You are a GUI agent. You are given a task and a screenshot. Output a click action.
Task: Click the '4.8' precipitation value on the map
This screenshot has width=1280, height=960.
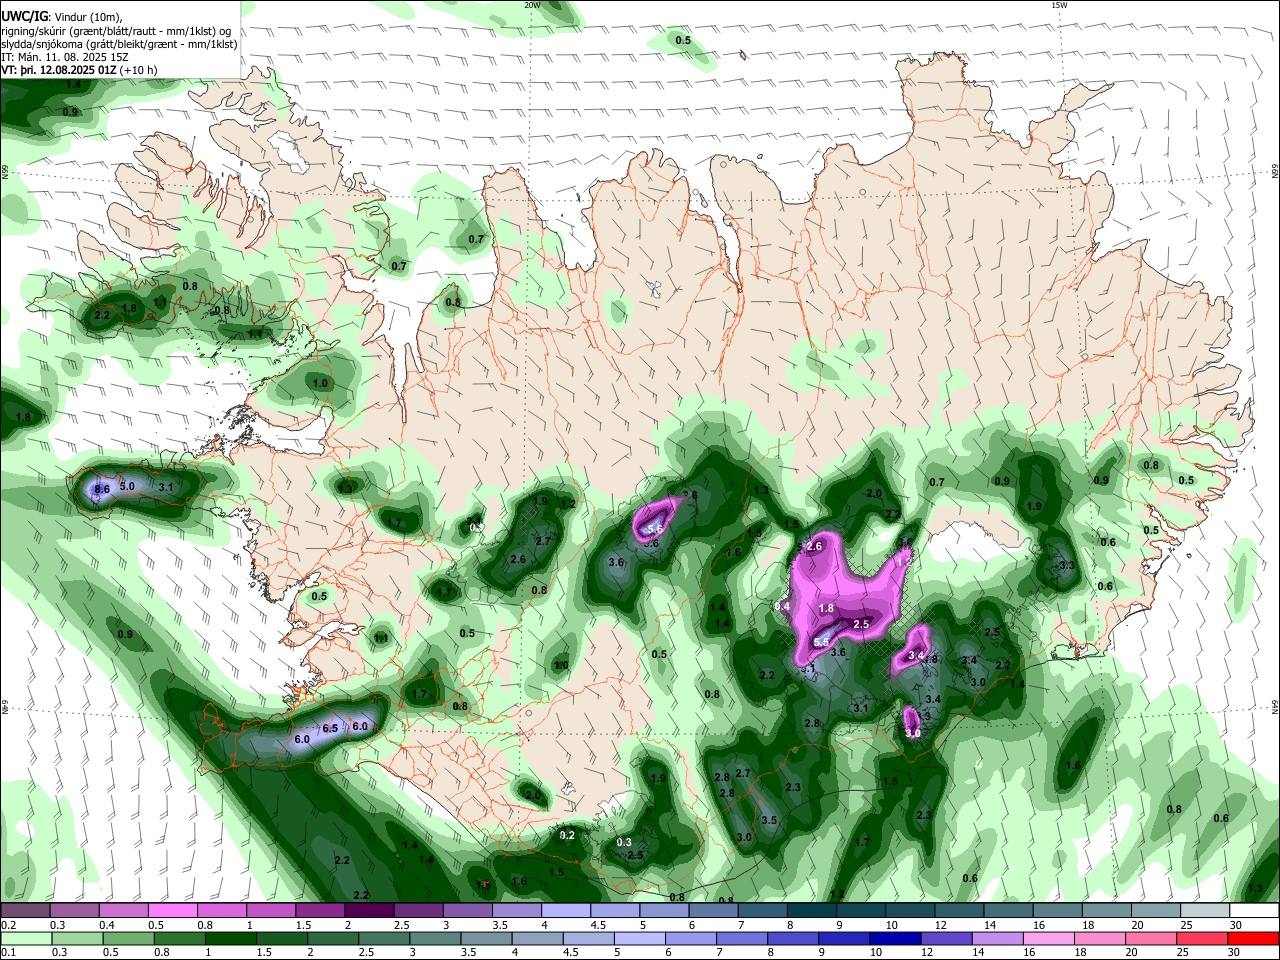[930, 659]
